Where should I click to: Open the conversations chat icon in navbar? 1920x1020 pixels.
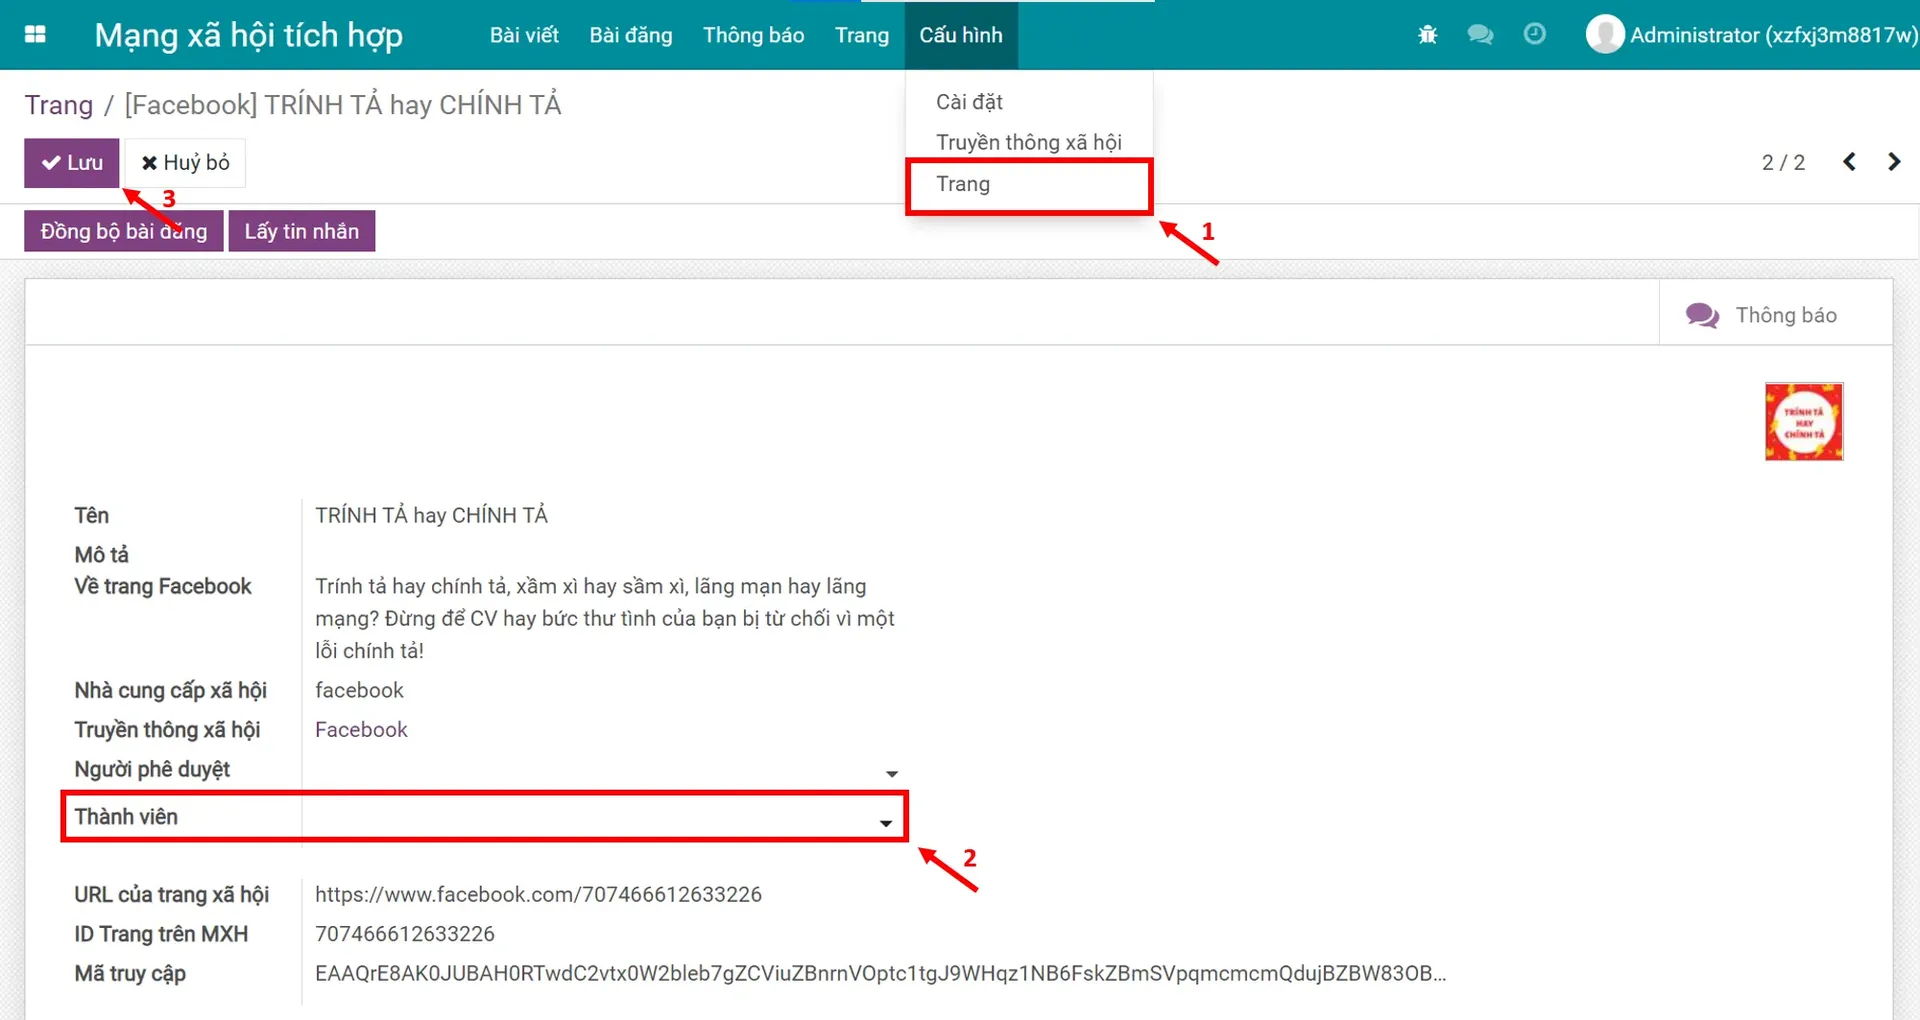[1480, 35]
